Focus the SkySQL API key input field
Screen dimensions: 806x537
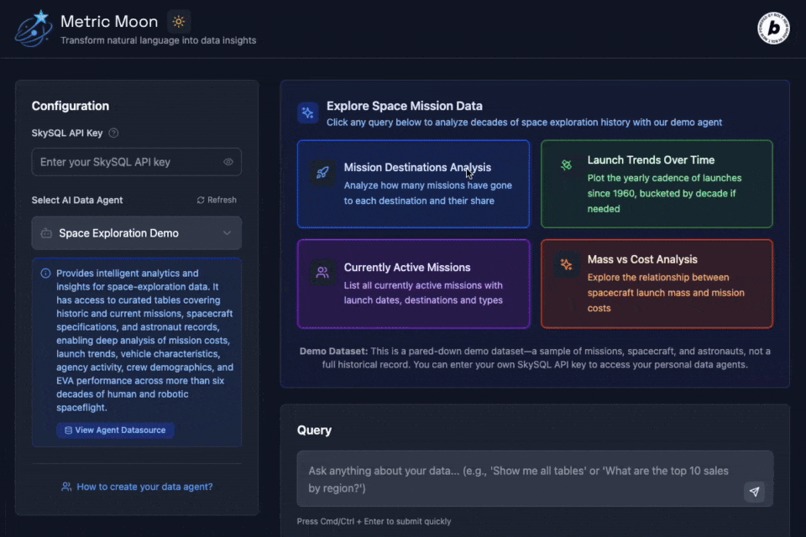[136, 162]
